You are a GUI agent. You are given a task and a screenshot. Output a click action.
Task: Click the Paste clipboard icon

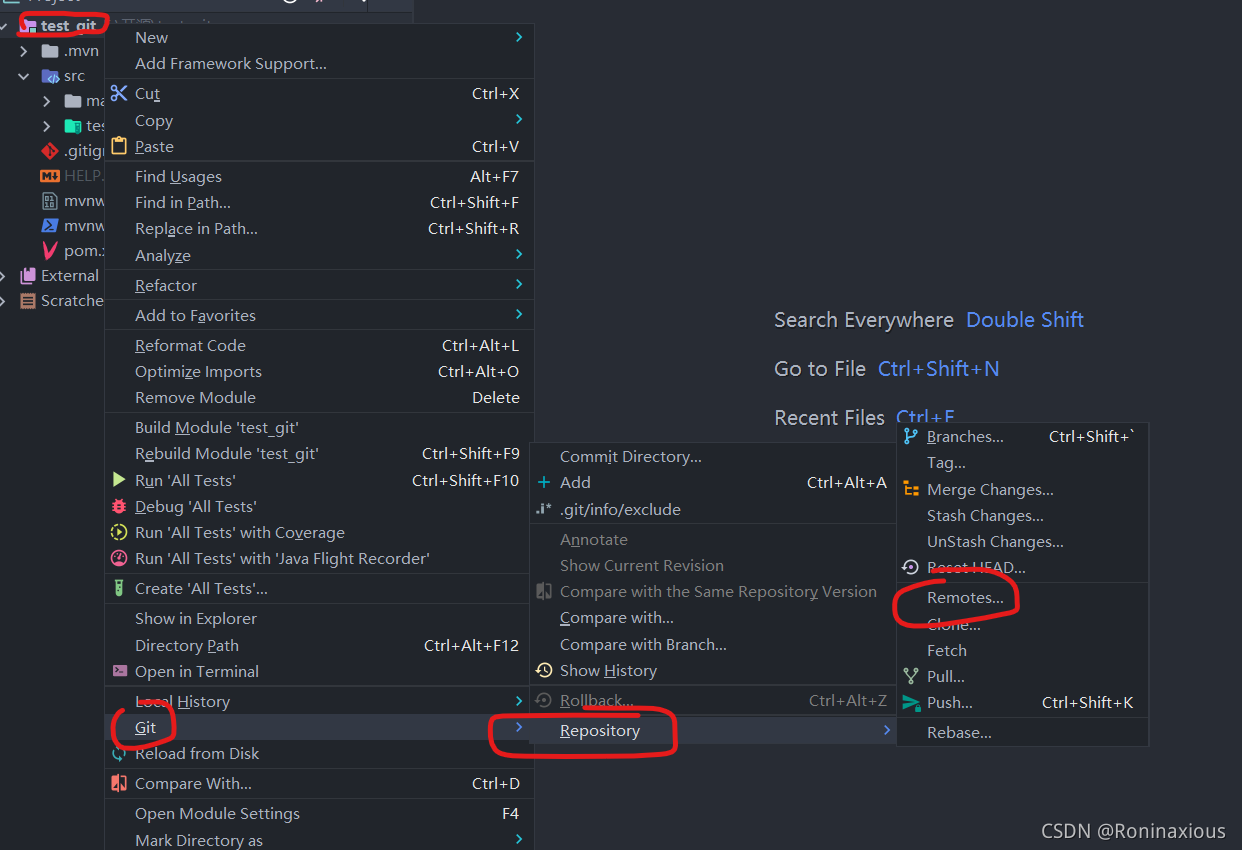click(x=119, y=146)
